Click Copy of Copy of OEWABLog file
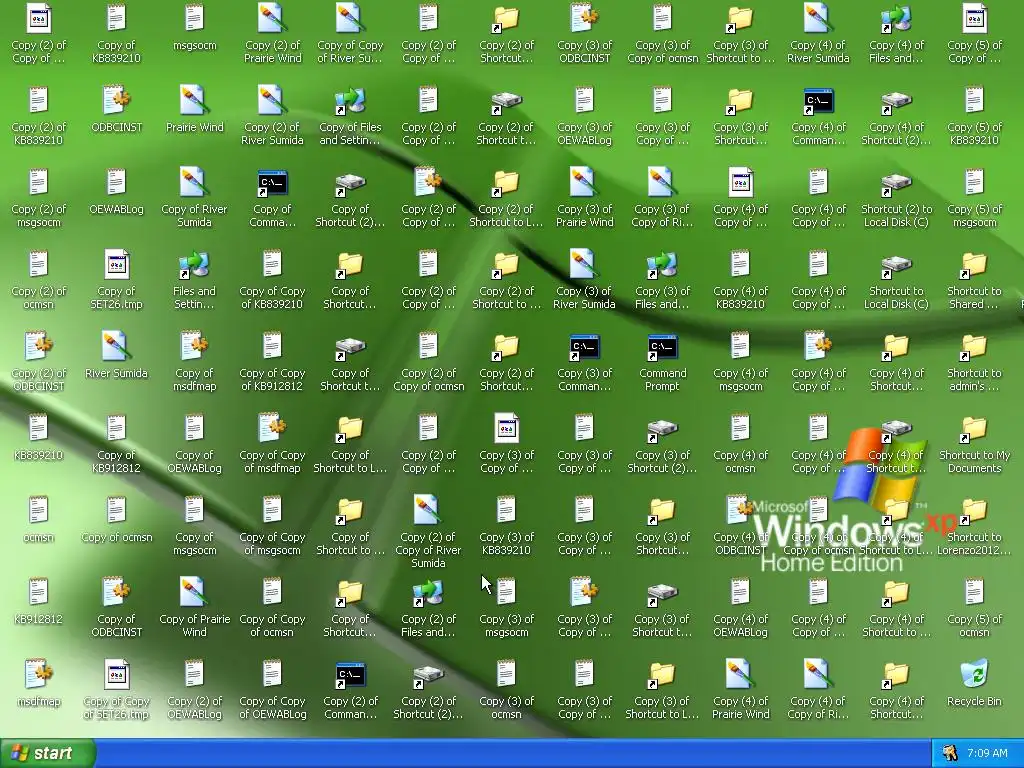 pos(272,675)
